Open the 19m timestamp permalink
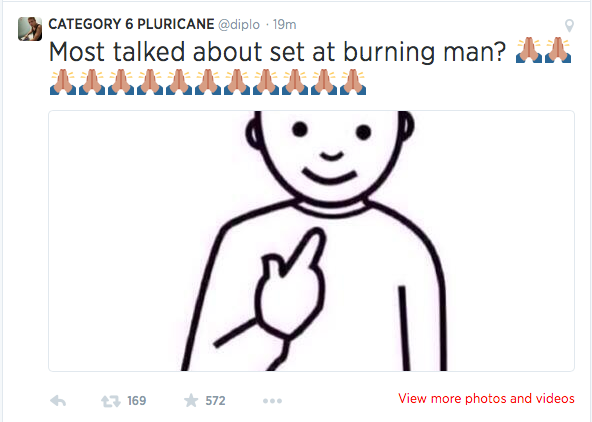Viewport: 592px width, 422px height. click(x=285, y=25)
